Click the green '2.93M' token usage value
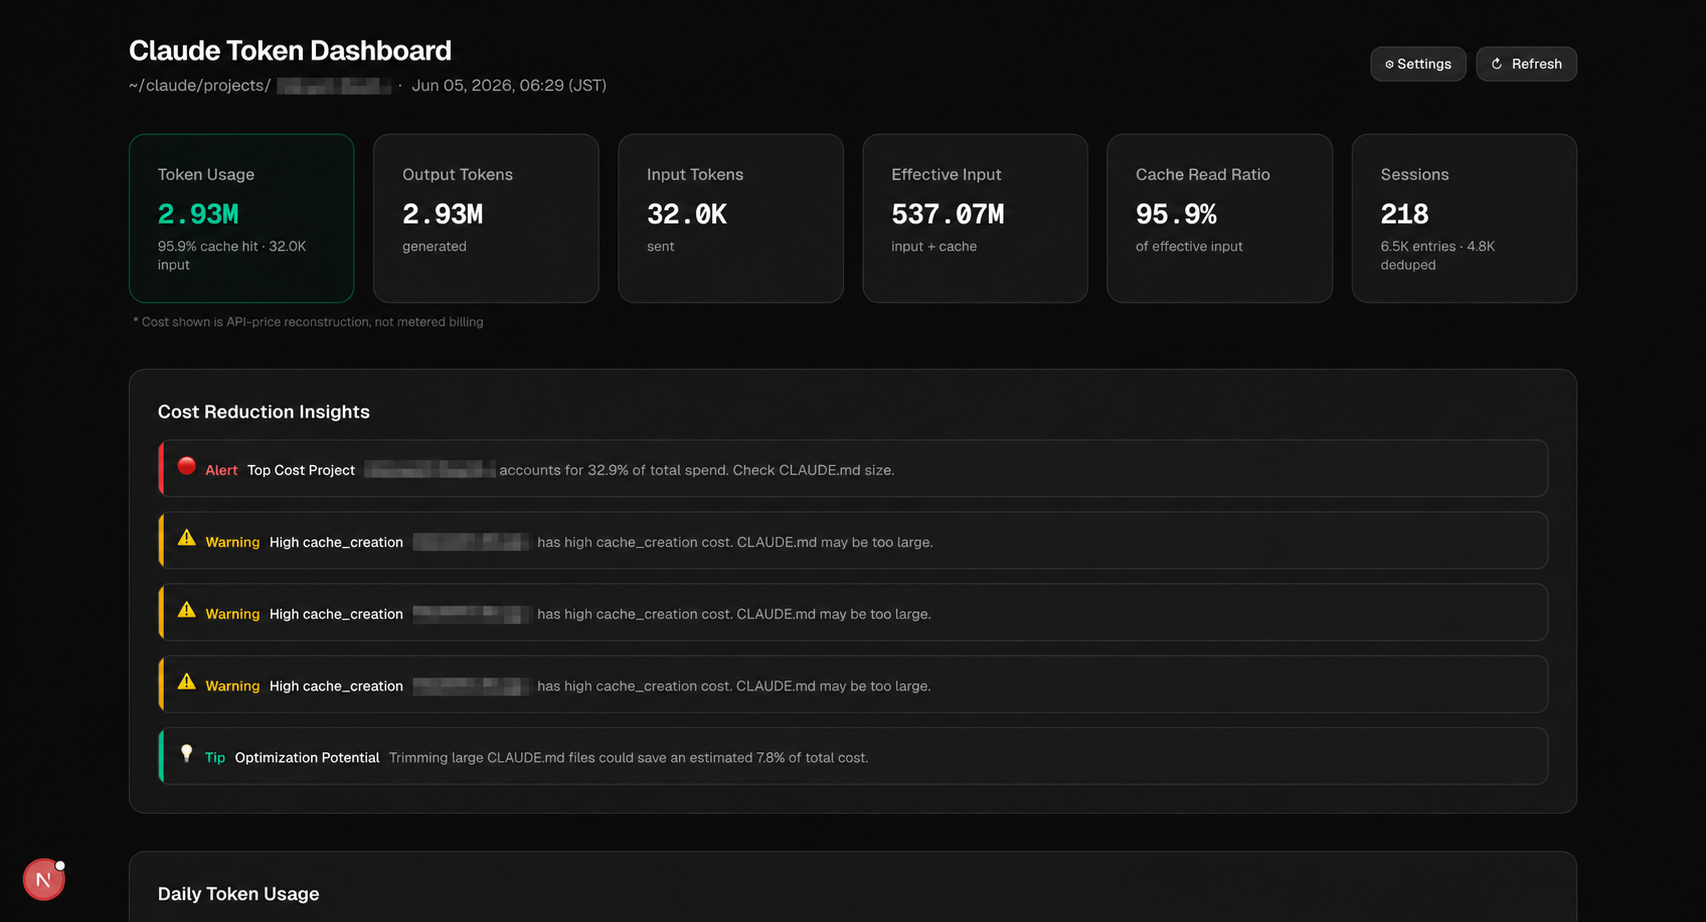The width and height of the screenshot is (1706, 922). 198,214
